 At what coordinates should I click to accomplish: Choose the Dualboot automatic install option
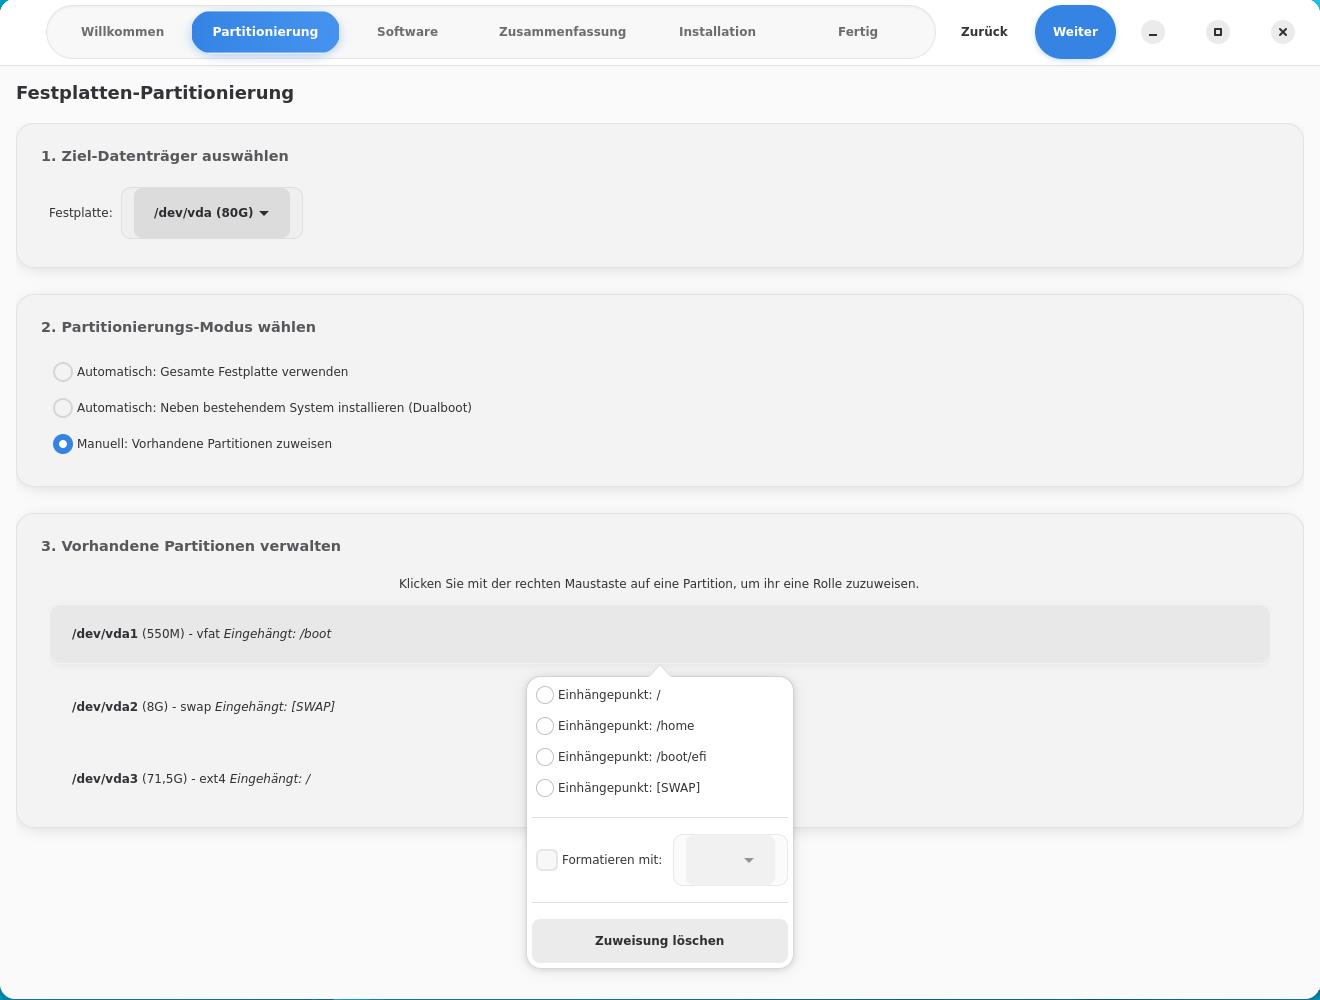pos(63,408)
